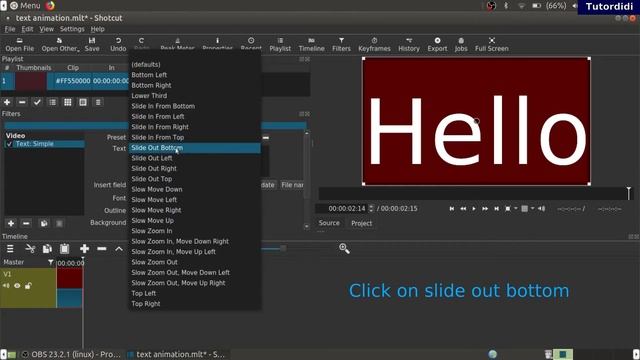
Task: Lock the V1 track with the padlock icon
Action: pyautogui.click(x=28, y=286)
